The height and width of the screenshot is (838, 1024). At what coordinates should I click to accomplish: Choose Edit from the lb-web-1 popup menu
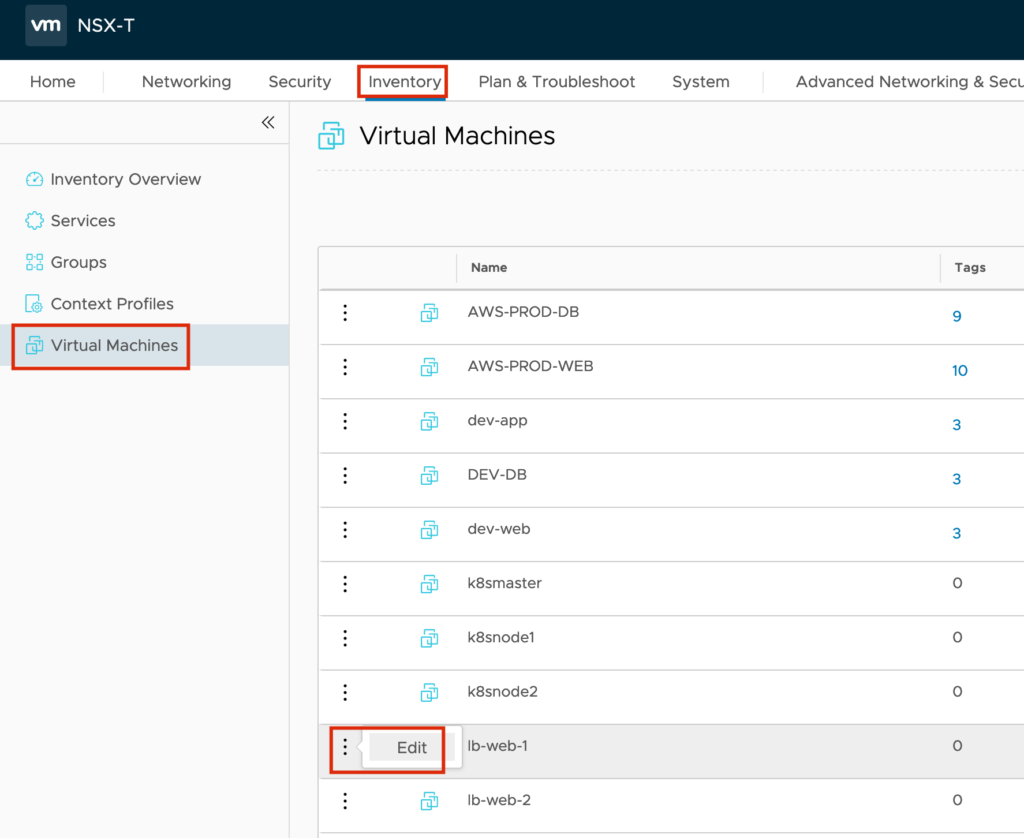tap(412, 748)
